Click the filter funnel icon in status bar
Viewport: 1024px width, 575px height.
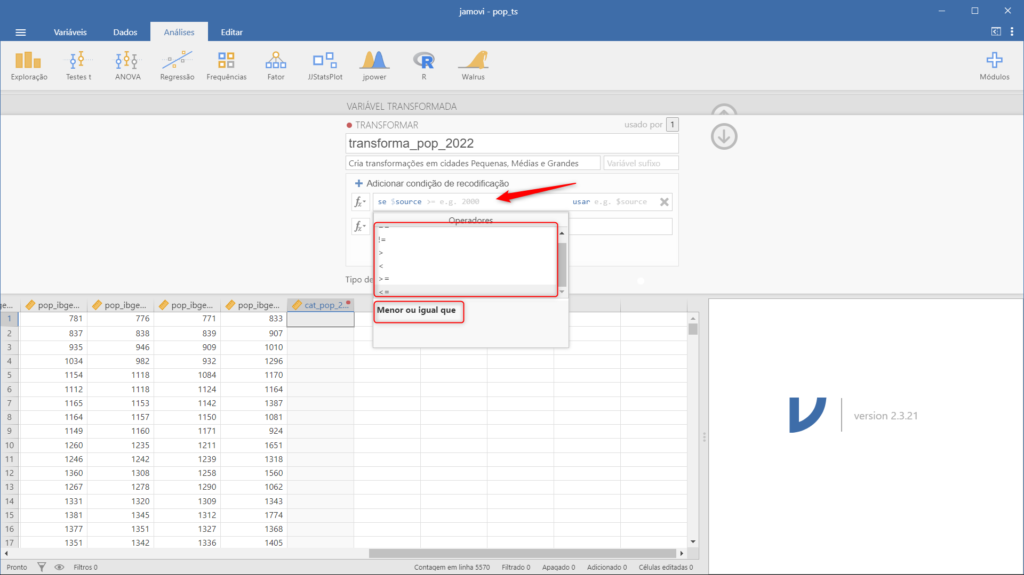click(x=41, y=567)
